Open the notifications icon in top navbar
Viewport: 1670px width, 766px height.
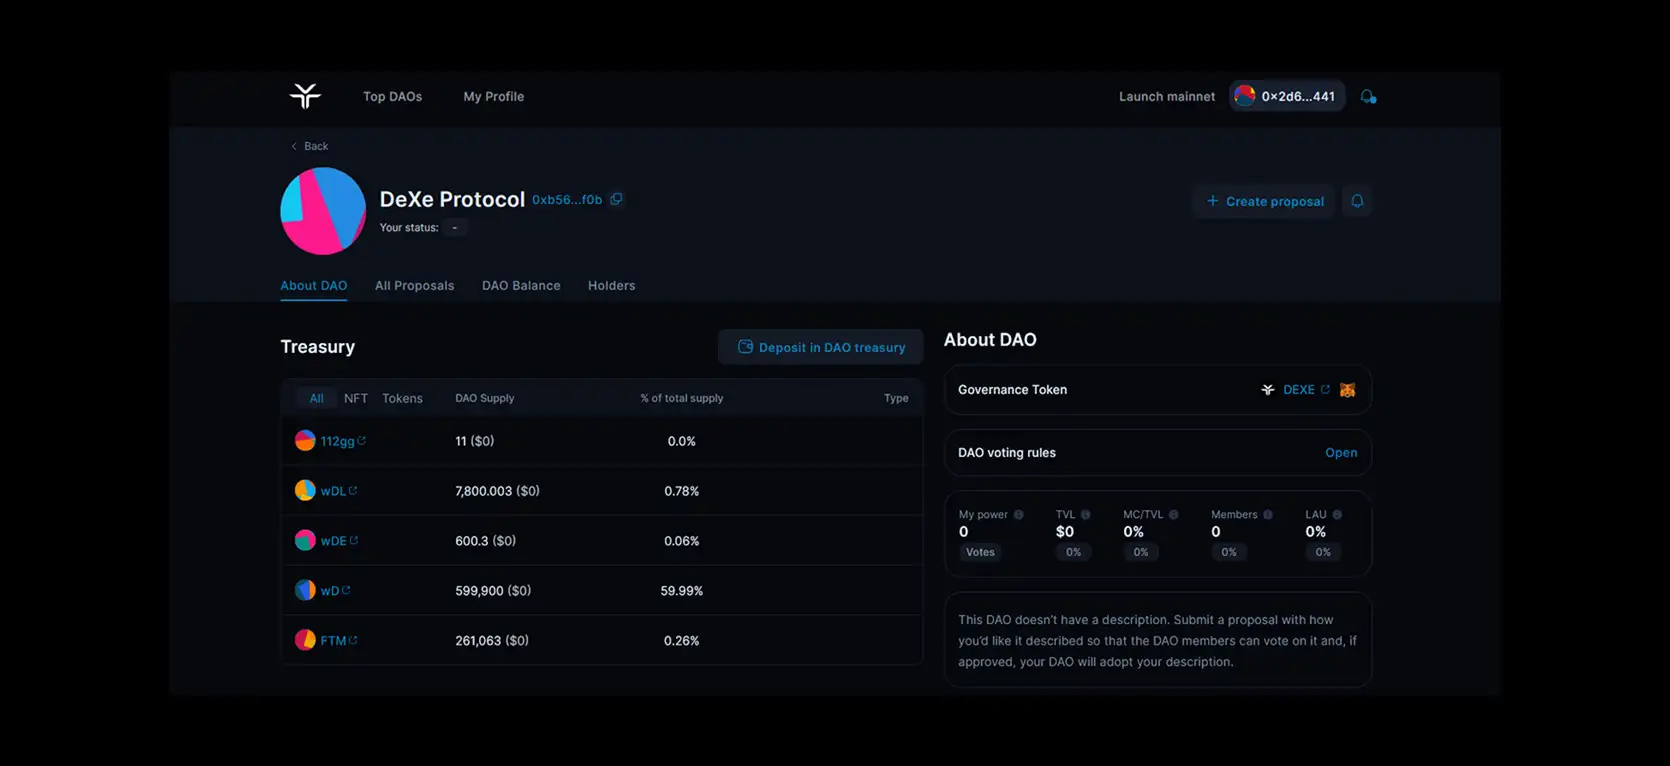tap(1368, 97)
